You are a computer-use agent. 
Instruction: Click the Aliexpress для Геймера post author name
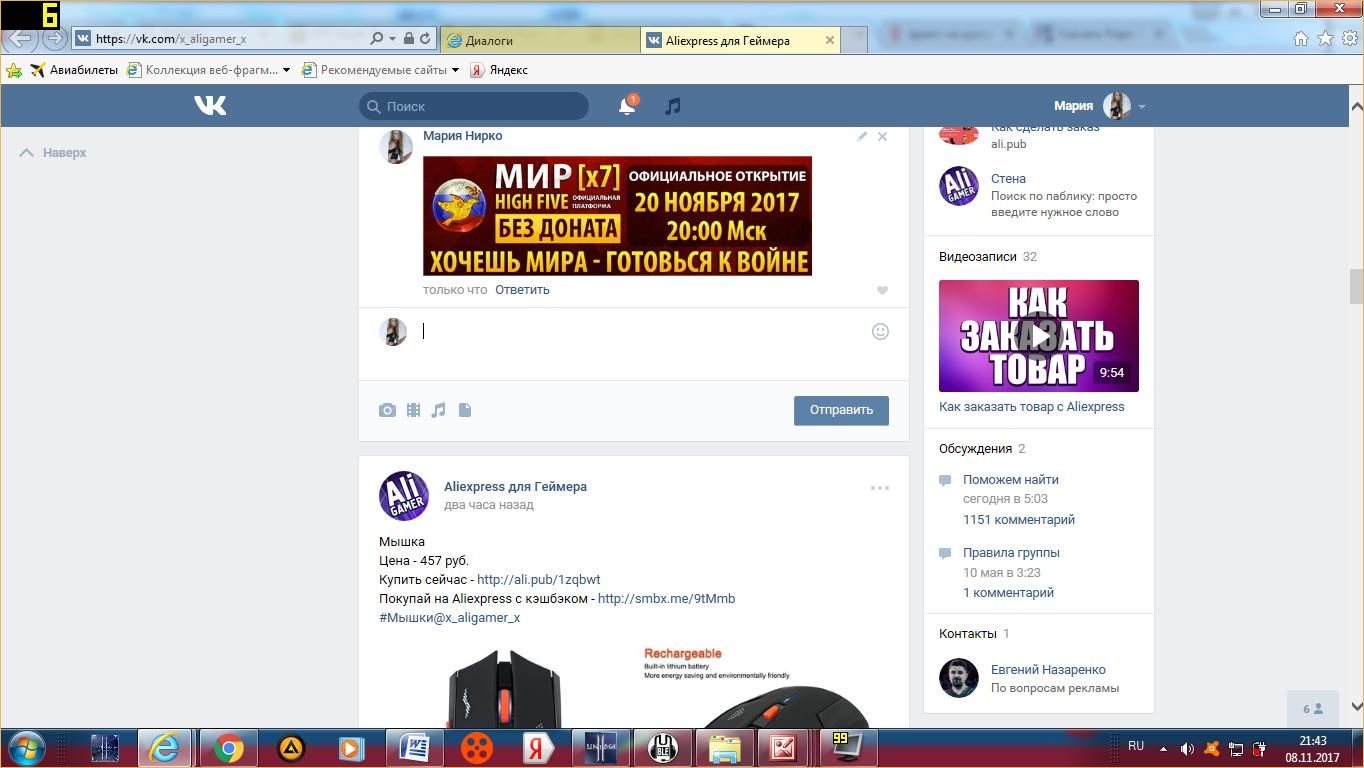(515, 487)
